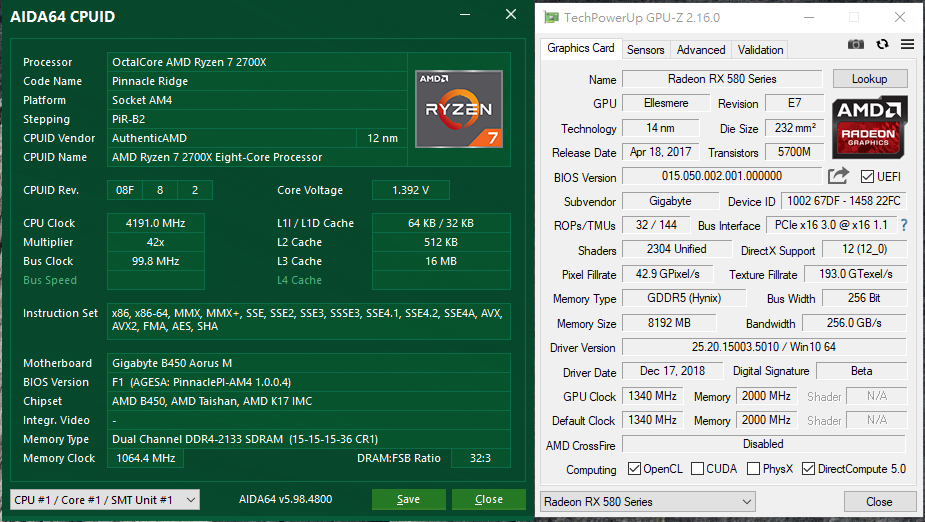Toggle the PhysX checkbox
Image resolution: width=925 pixels, height=522 pixels.
click(x=753, y=468)
